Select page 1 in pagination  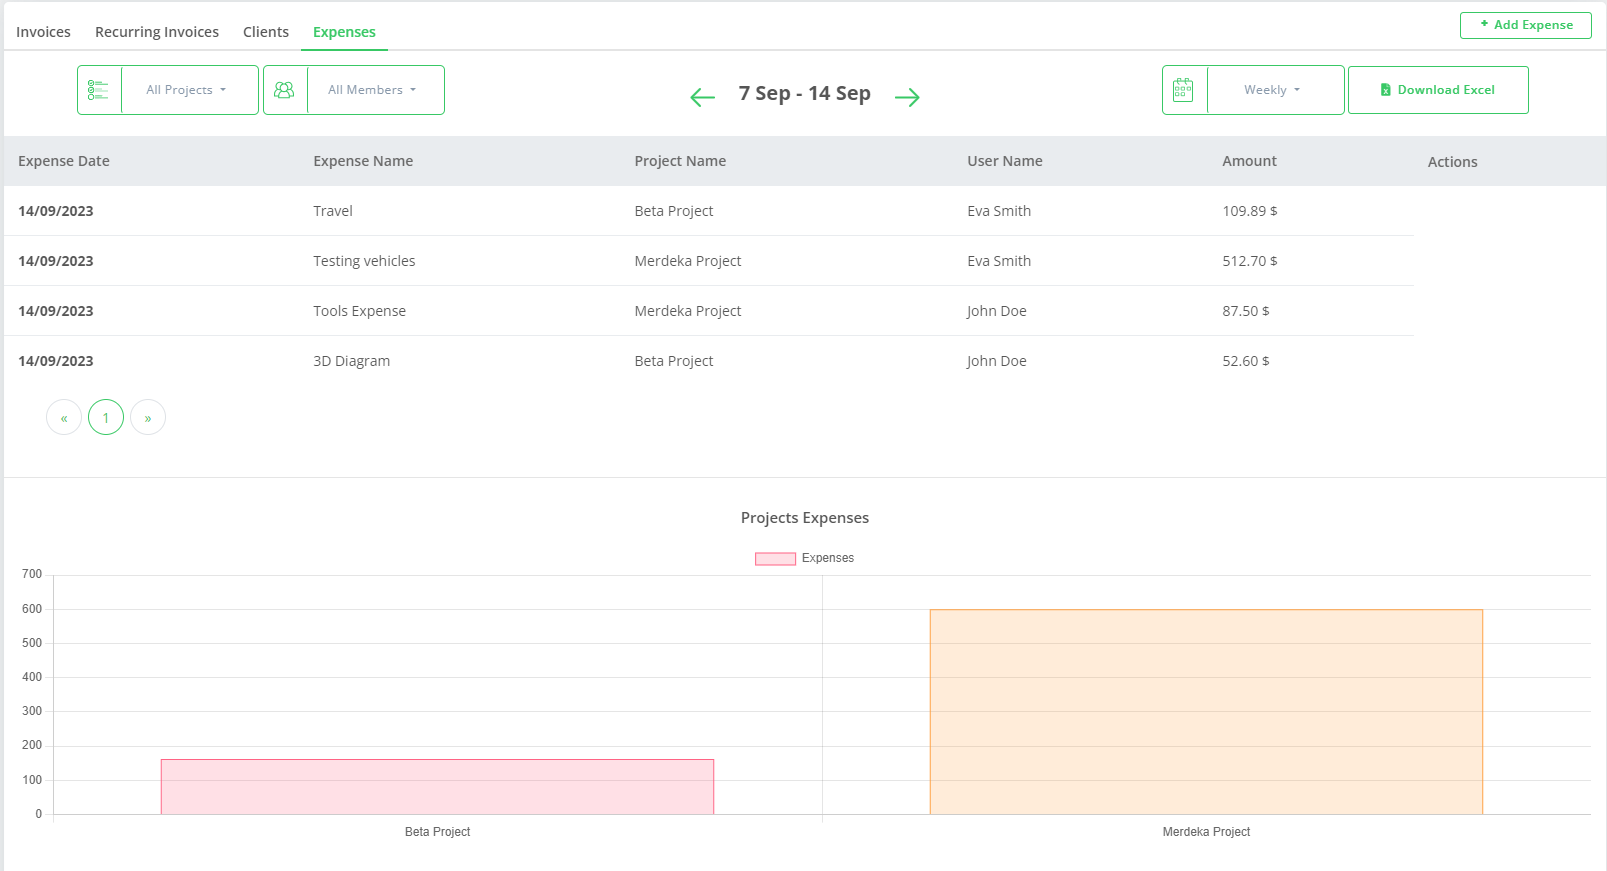106,417
